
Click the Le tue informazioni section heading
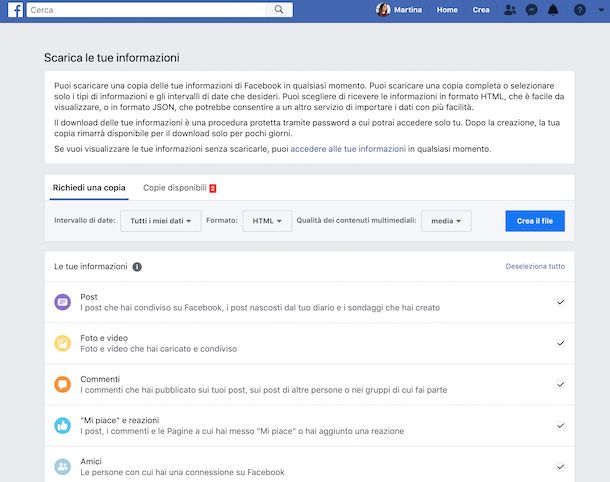pos(91,266)
